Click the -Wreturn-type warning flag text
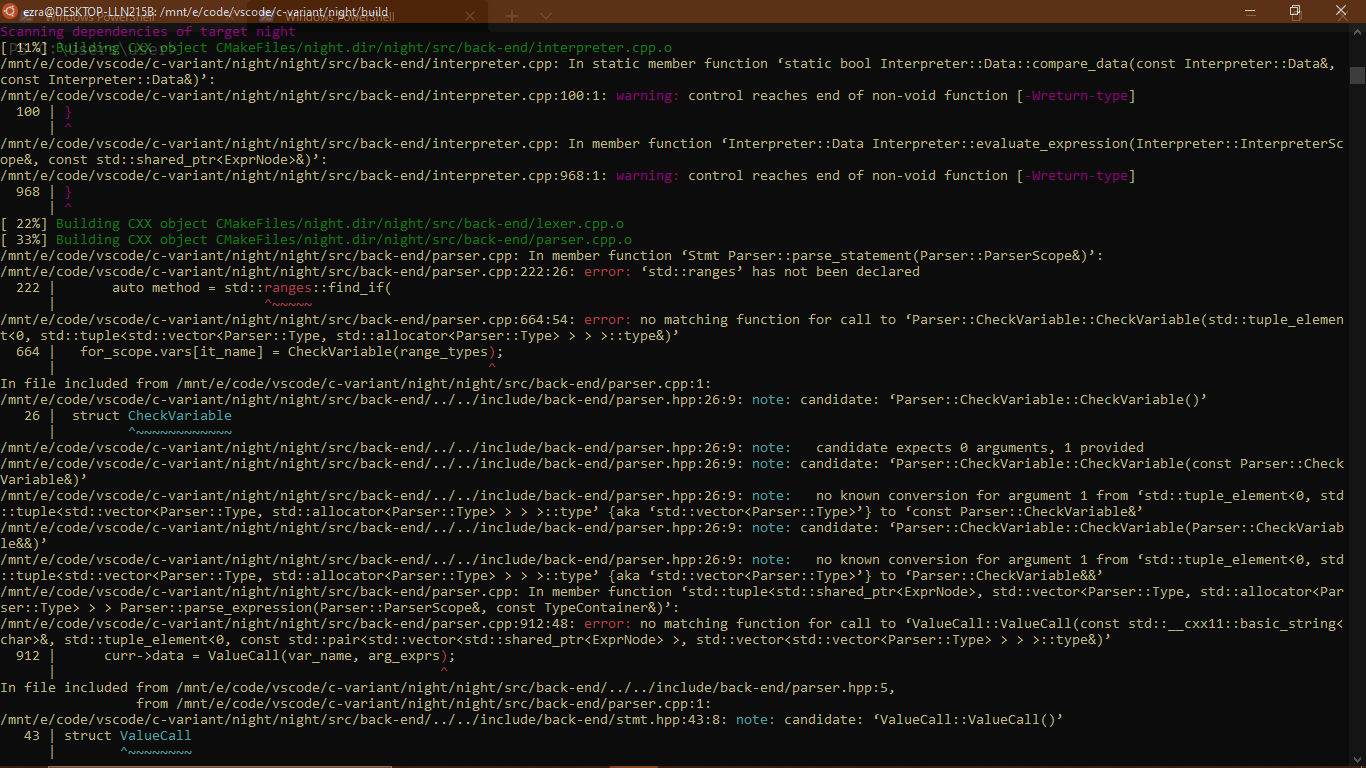Viewport: 1366px width, 768px height. (1078, 95)
